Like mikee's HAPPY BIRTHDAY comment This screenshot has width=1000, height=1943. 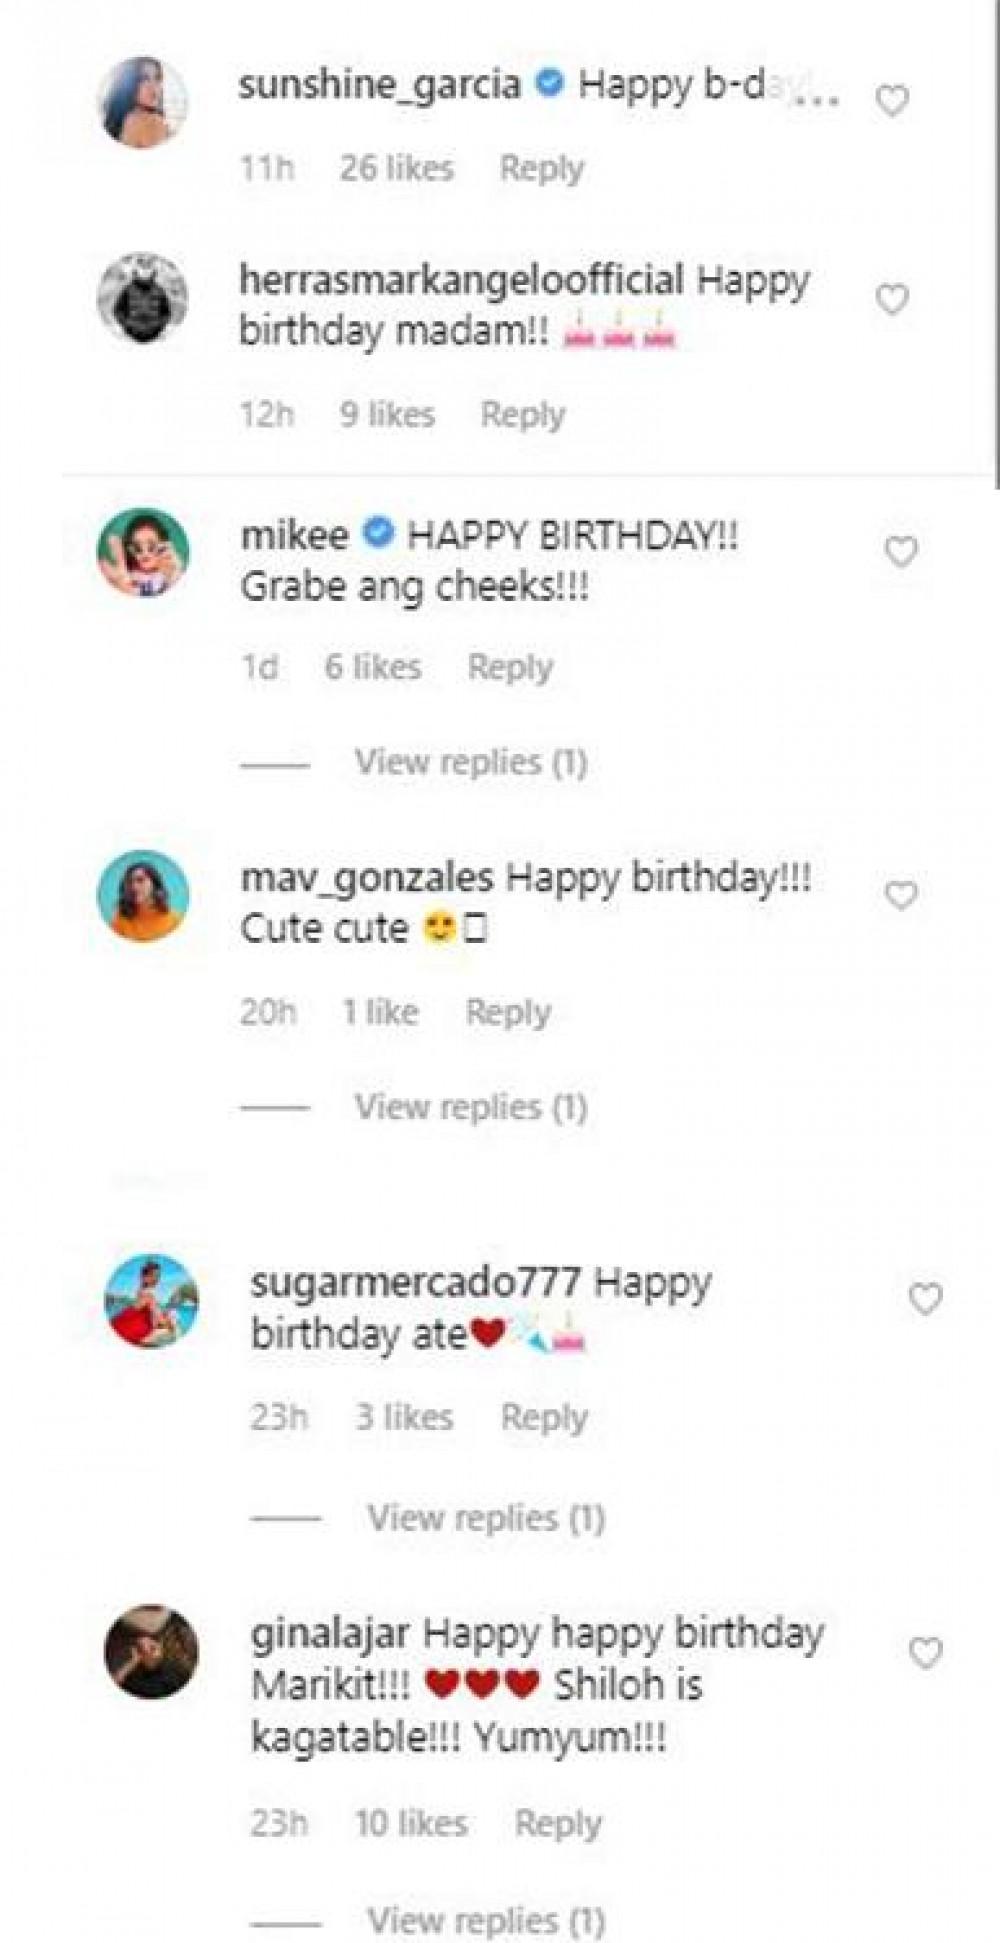pos(901,551)
